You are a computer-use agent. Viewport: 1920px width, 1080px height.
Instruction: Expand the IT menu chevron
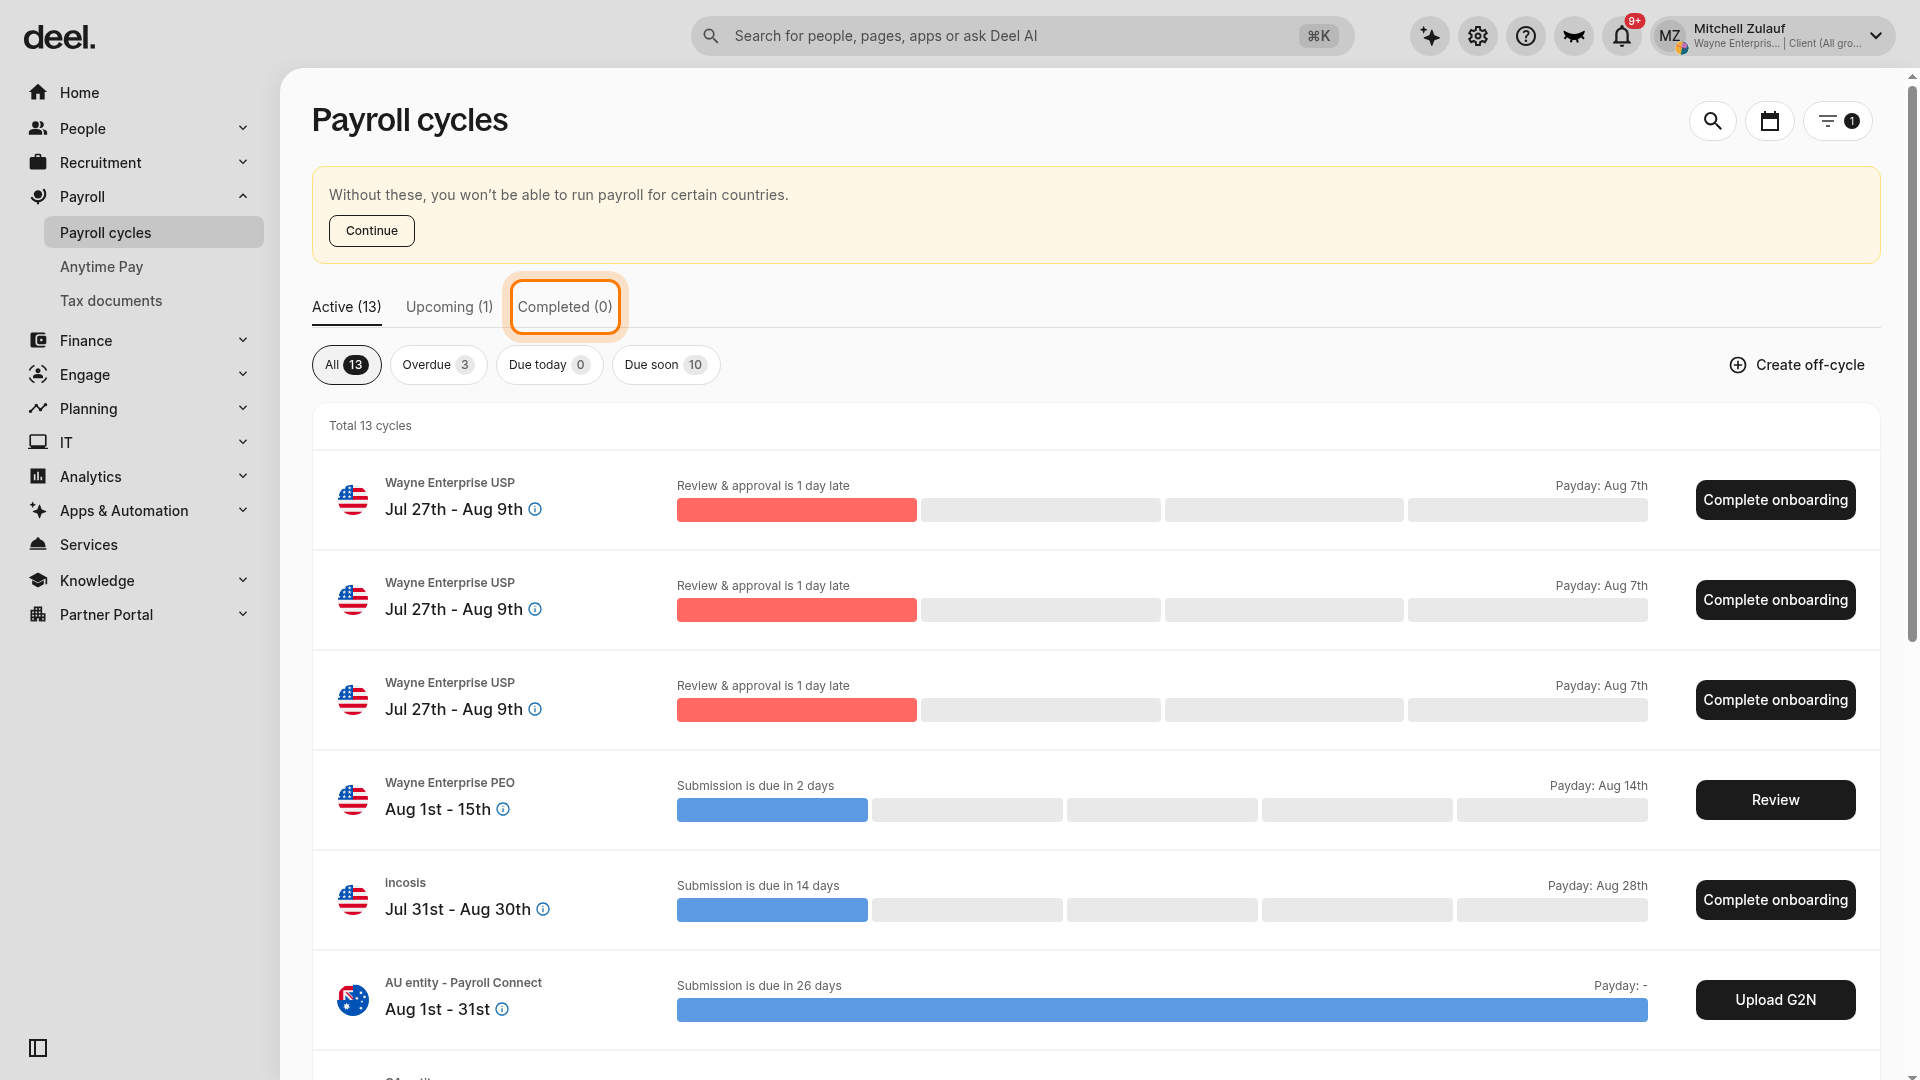(x=243, y=442)
